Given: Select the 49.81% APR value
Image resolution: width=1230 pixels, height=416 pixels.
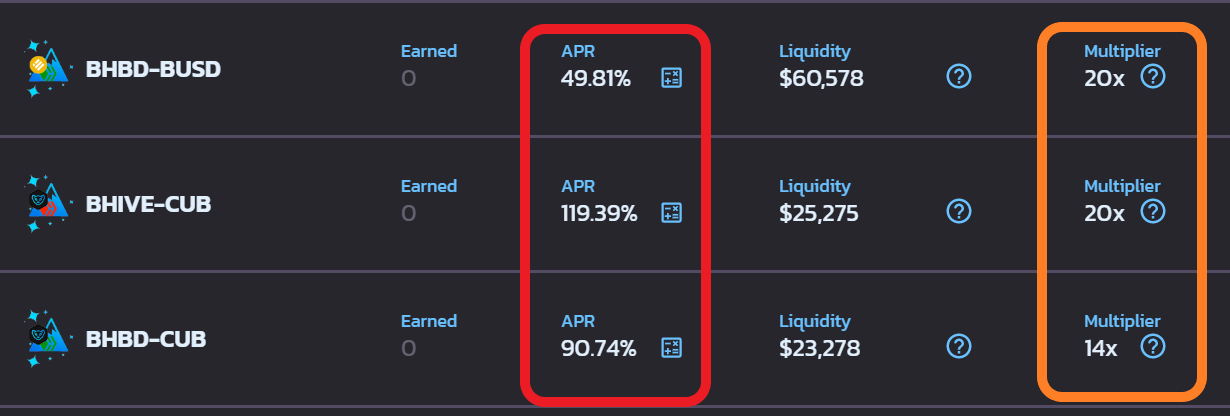Looking at the screenshot, I should [596, 78].
